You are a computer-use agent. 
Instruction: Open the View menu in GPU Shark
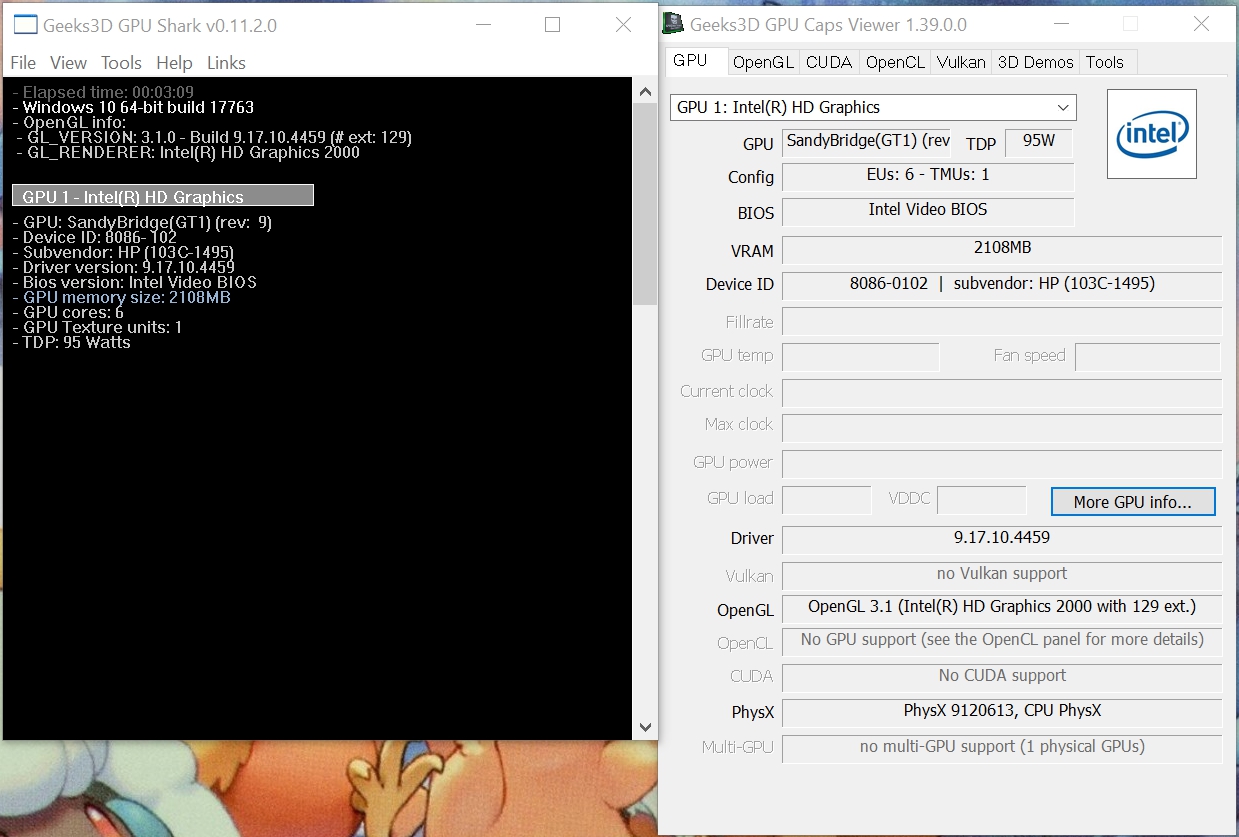click(x=68, y=63)
